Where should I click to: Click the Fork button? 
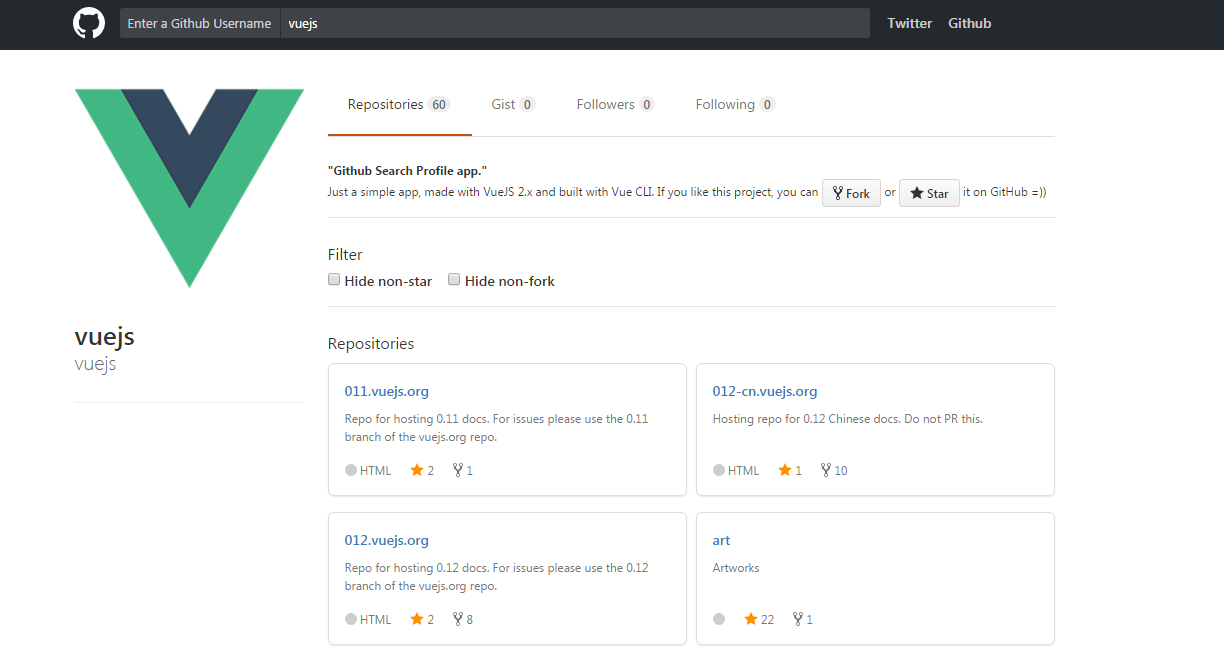click(x=851, y=193)
